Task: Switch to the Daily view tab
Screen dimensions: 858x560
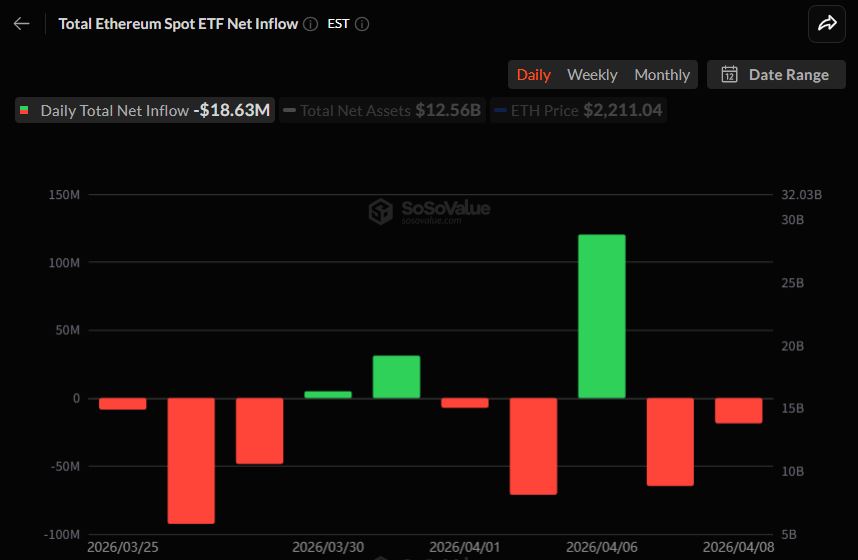Action: point(533,75)
